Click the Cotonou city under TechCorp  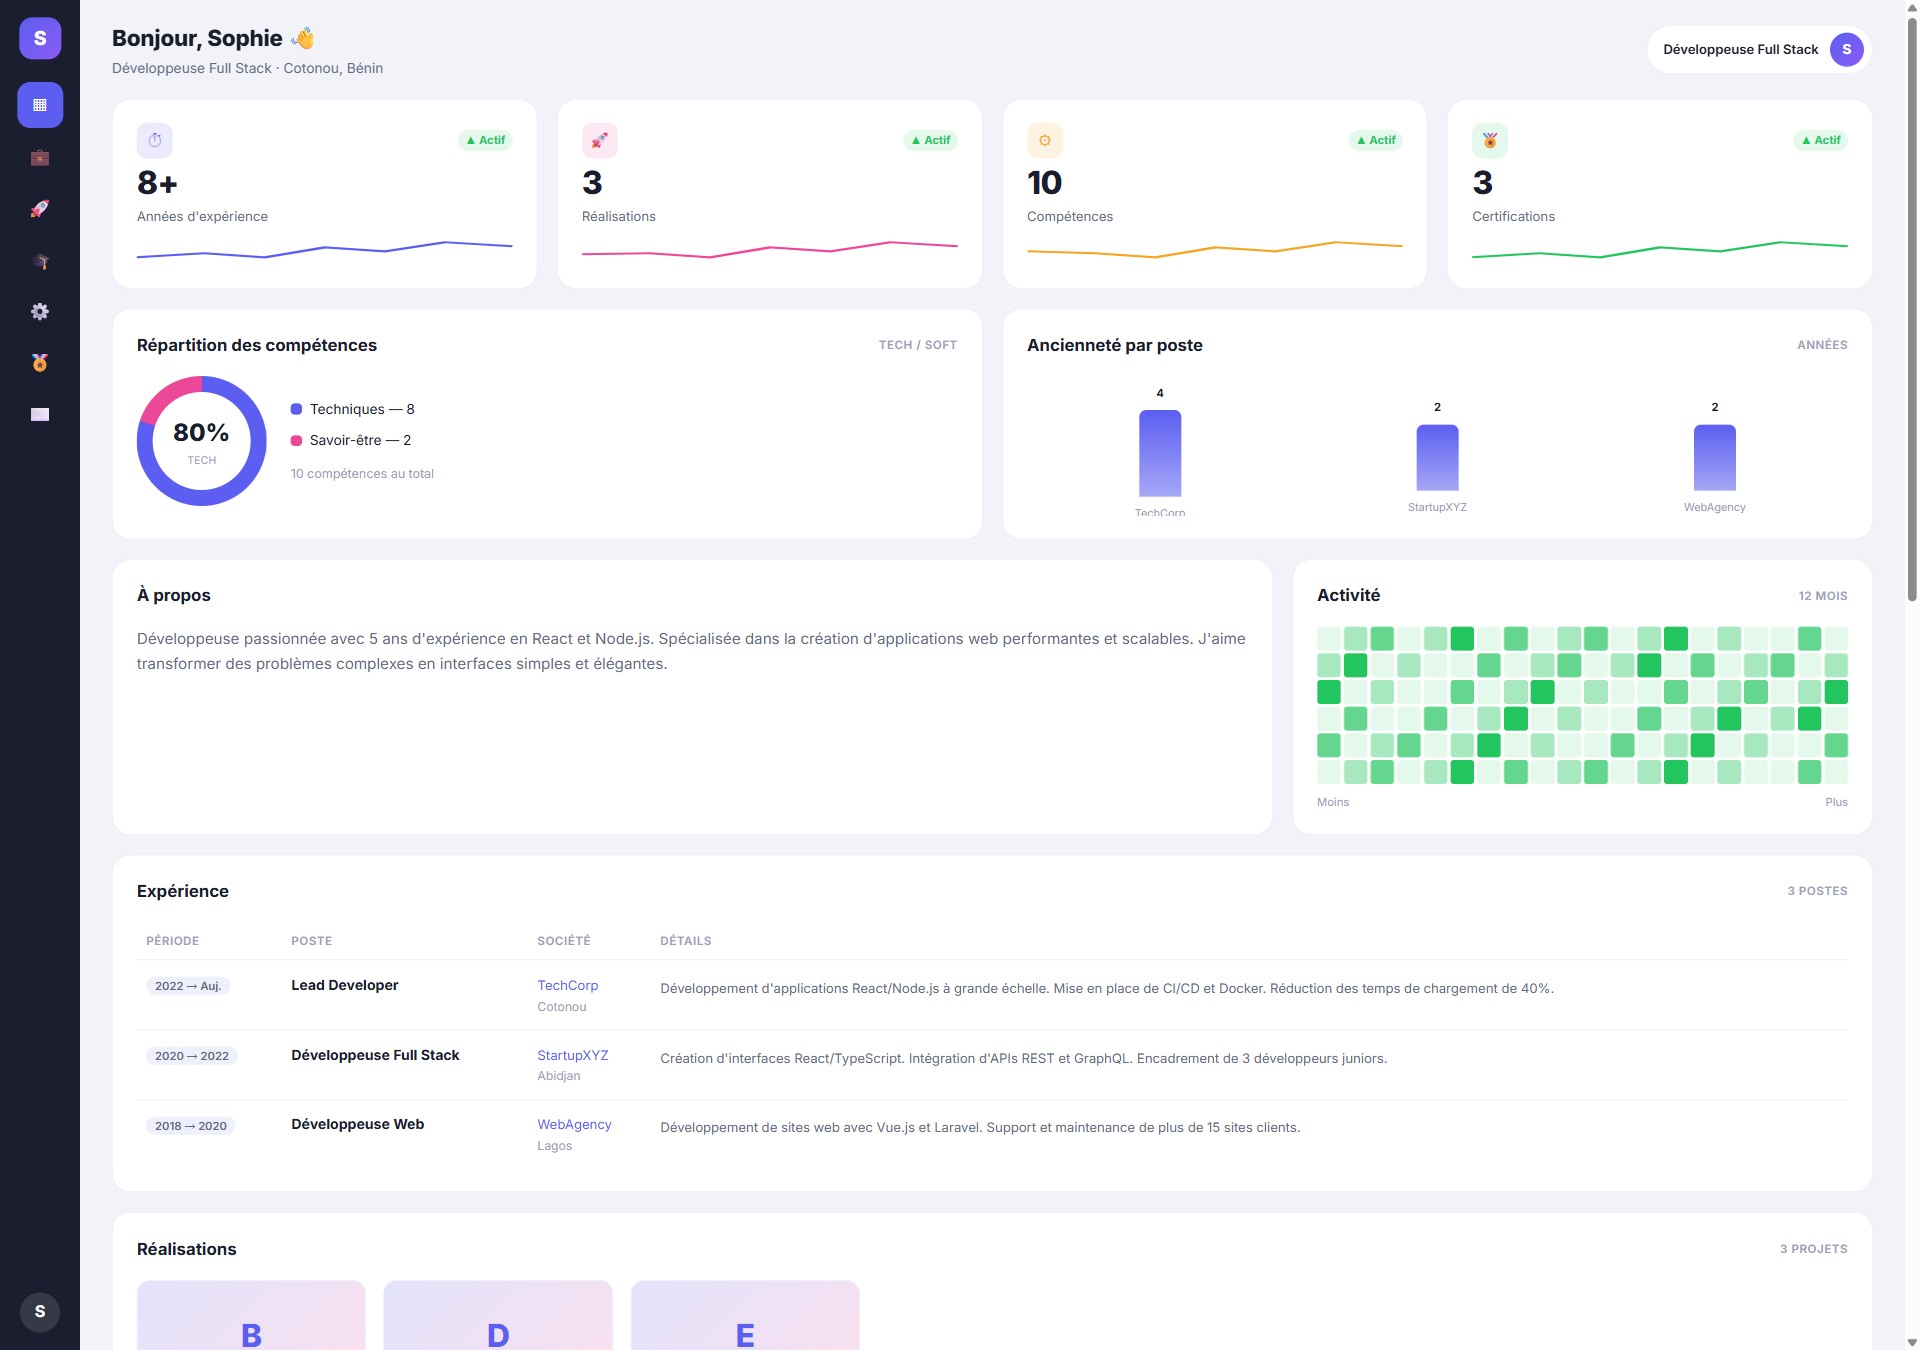[562, 1007]
